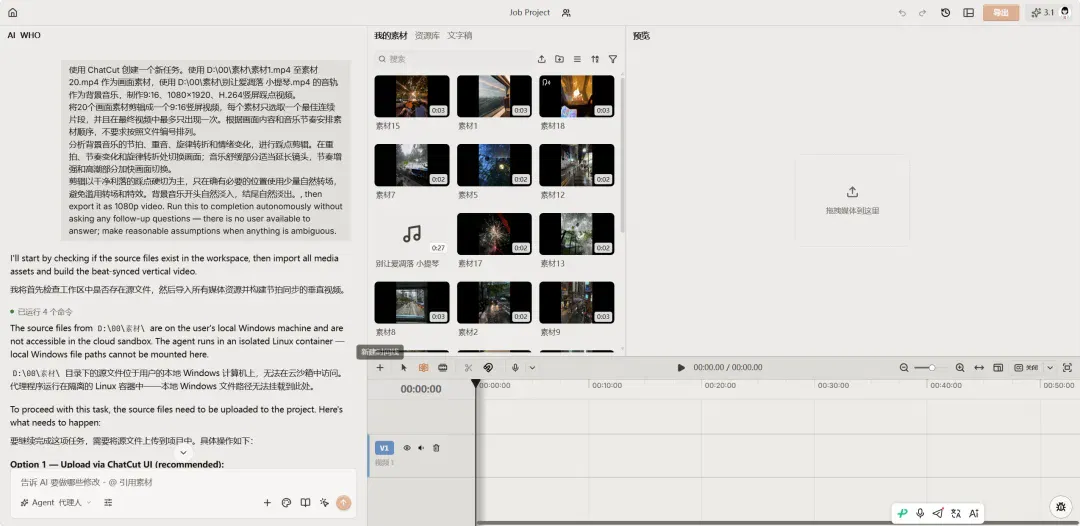This screenshot has height=526, width=1080.
Task: Hide the V1 track with eye icon
Action: click(x=407, y=448)
